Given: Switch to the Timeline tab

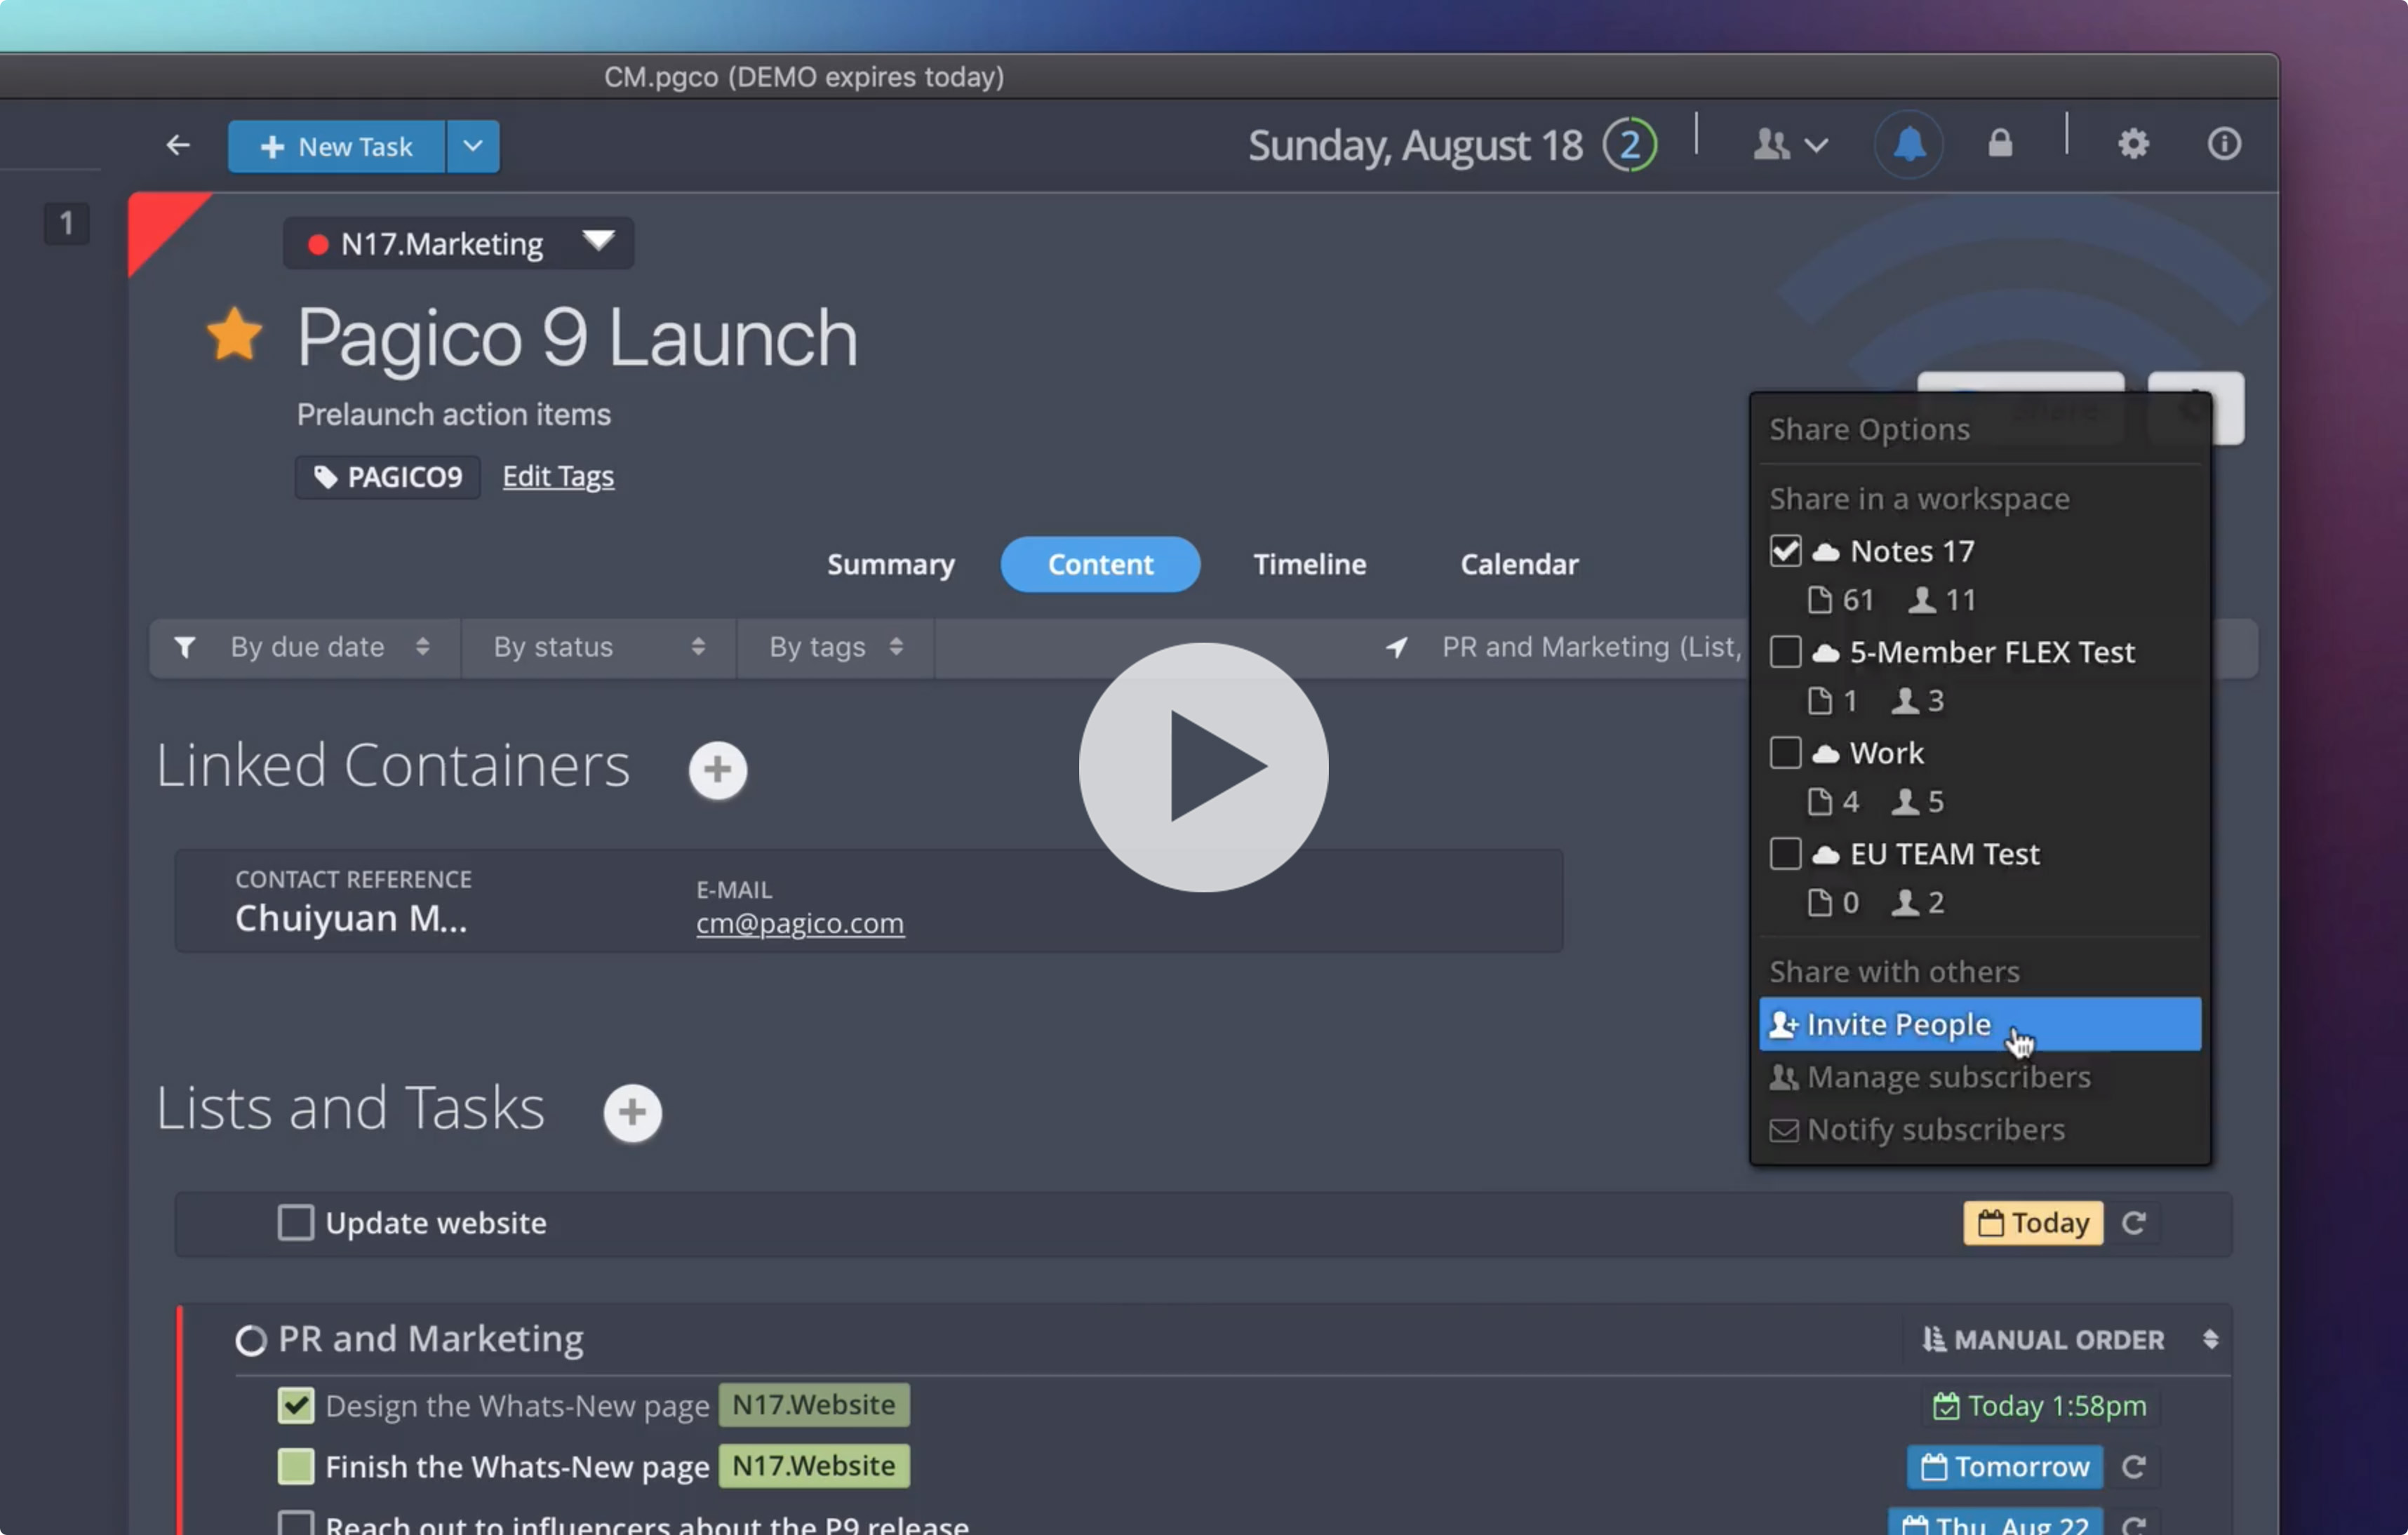Looking at the screenshot, I should pos(1309,565).
